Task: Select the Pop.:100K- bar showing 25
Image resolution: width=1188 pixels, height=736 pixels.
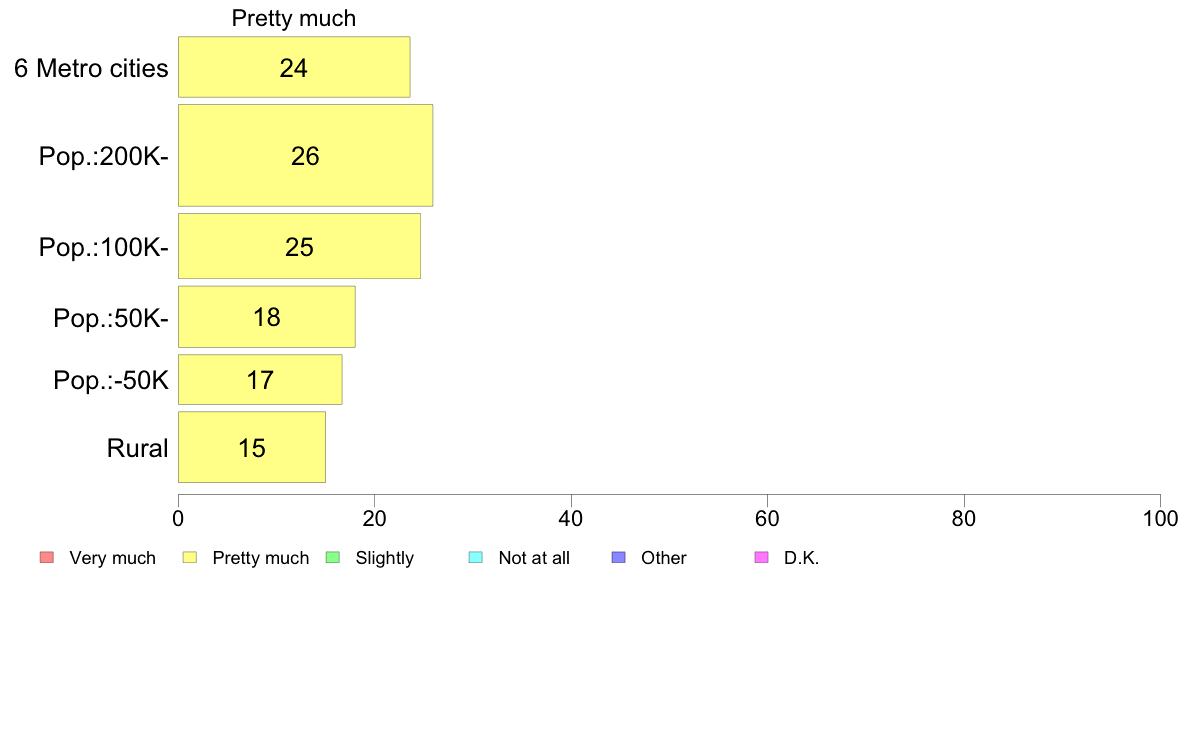Action: [x=299, y=246]
